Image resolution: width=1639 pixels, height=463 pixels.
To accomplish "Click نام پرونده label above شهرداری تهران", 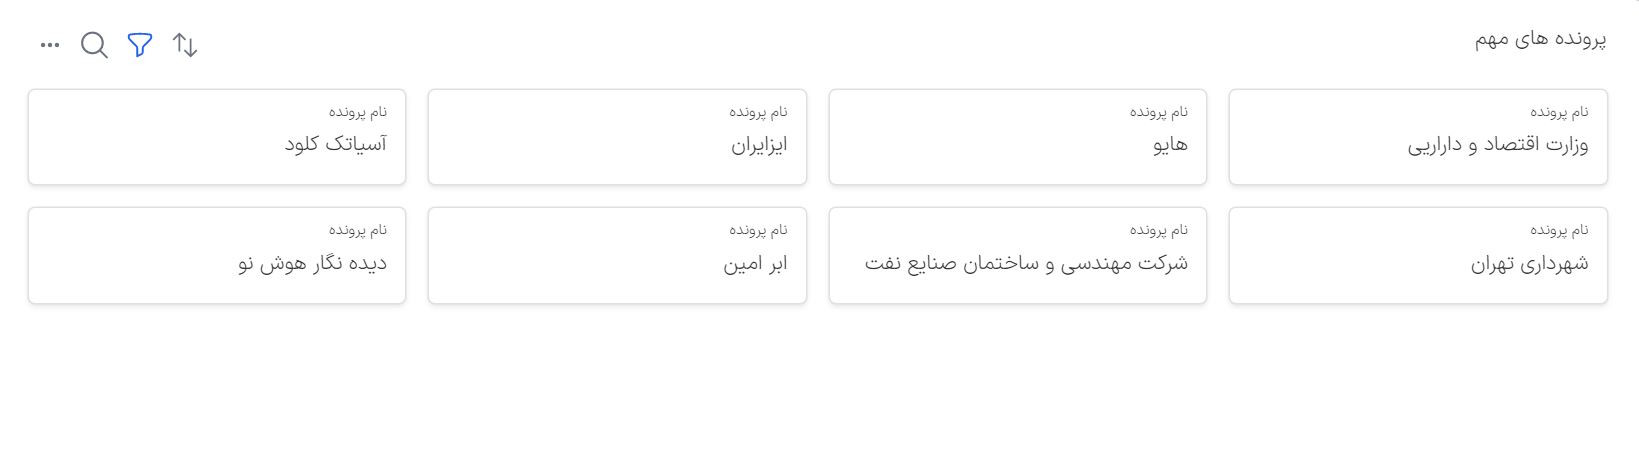I will tap(1559, 230).
